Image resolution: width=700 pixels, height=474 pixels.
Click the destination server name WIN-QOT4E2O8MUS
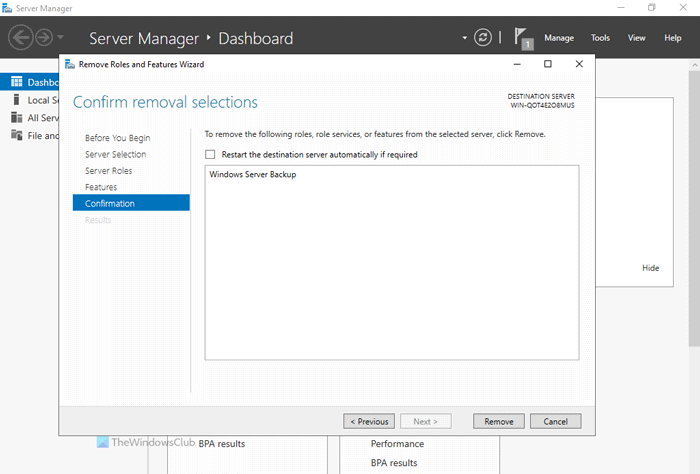click(x=542, y=105)
